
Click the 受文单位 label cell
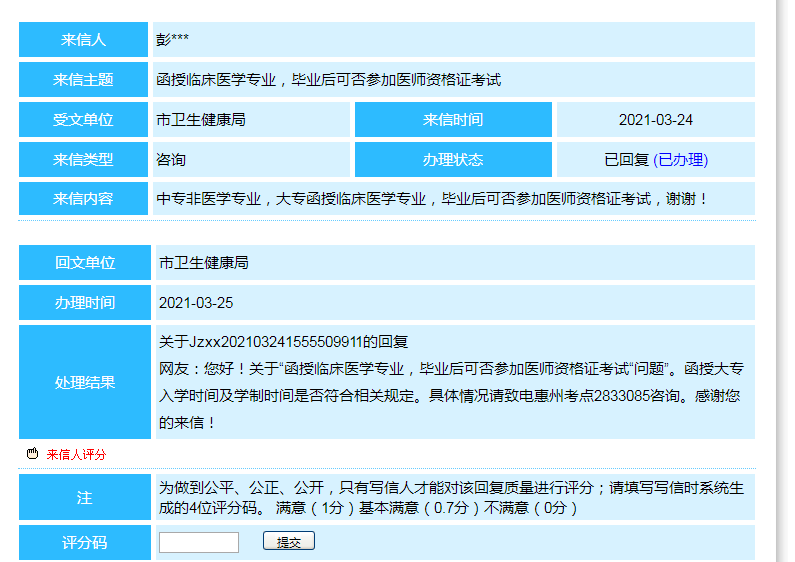click(x=84, y=120)
